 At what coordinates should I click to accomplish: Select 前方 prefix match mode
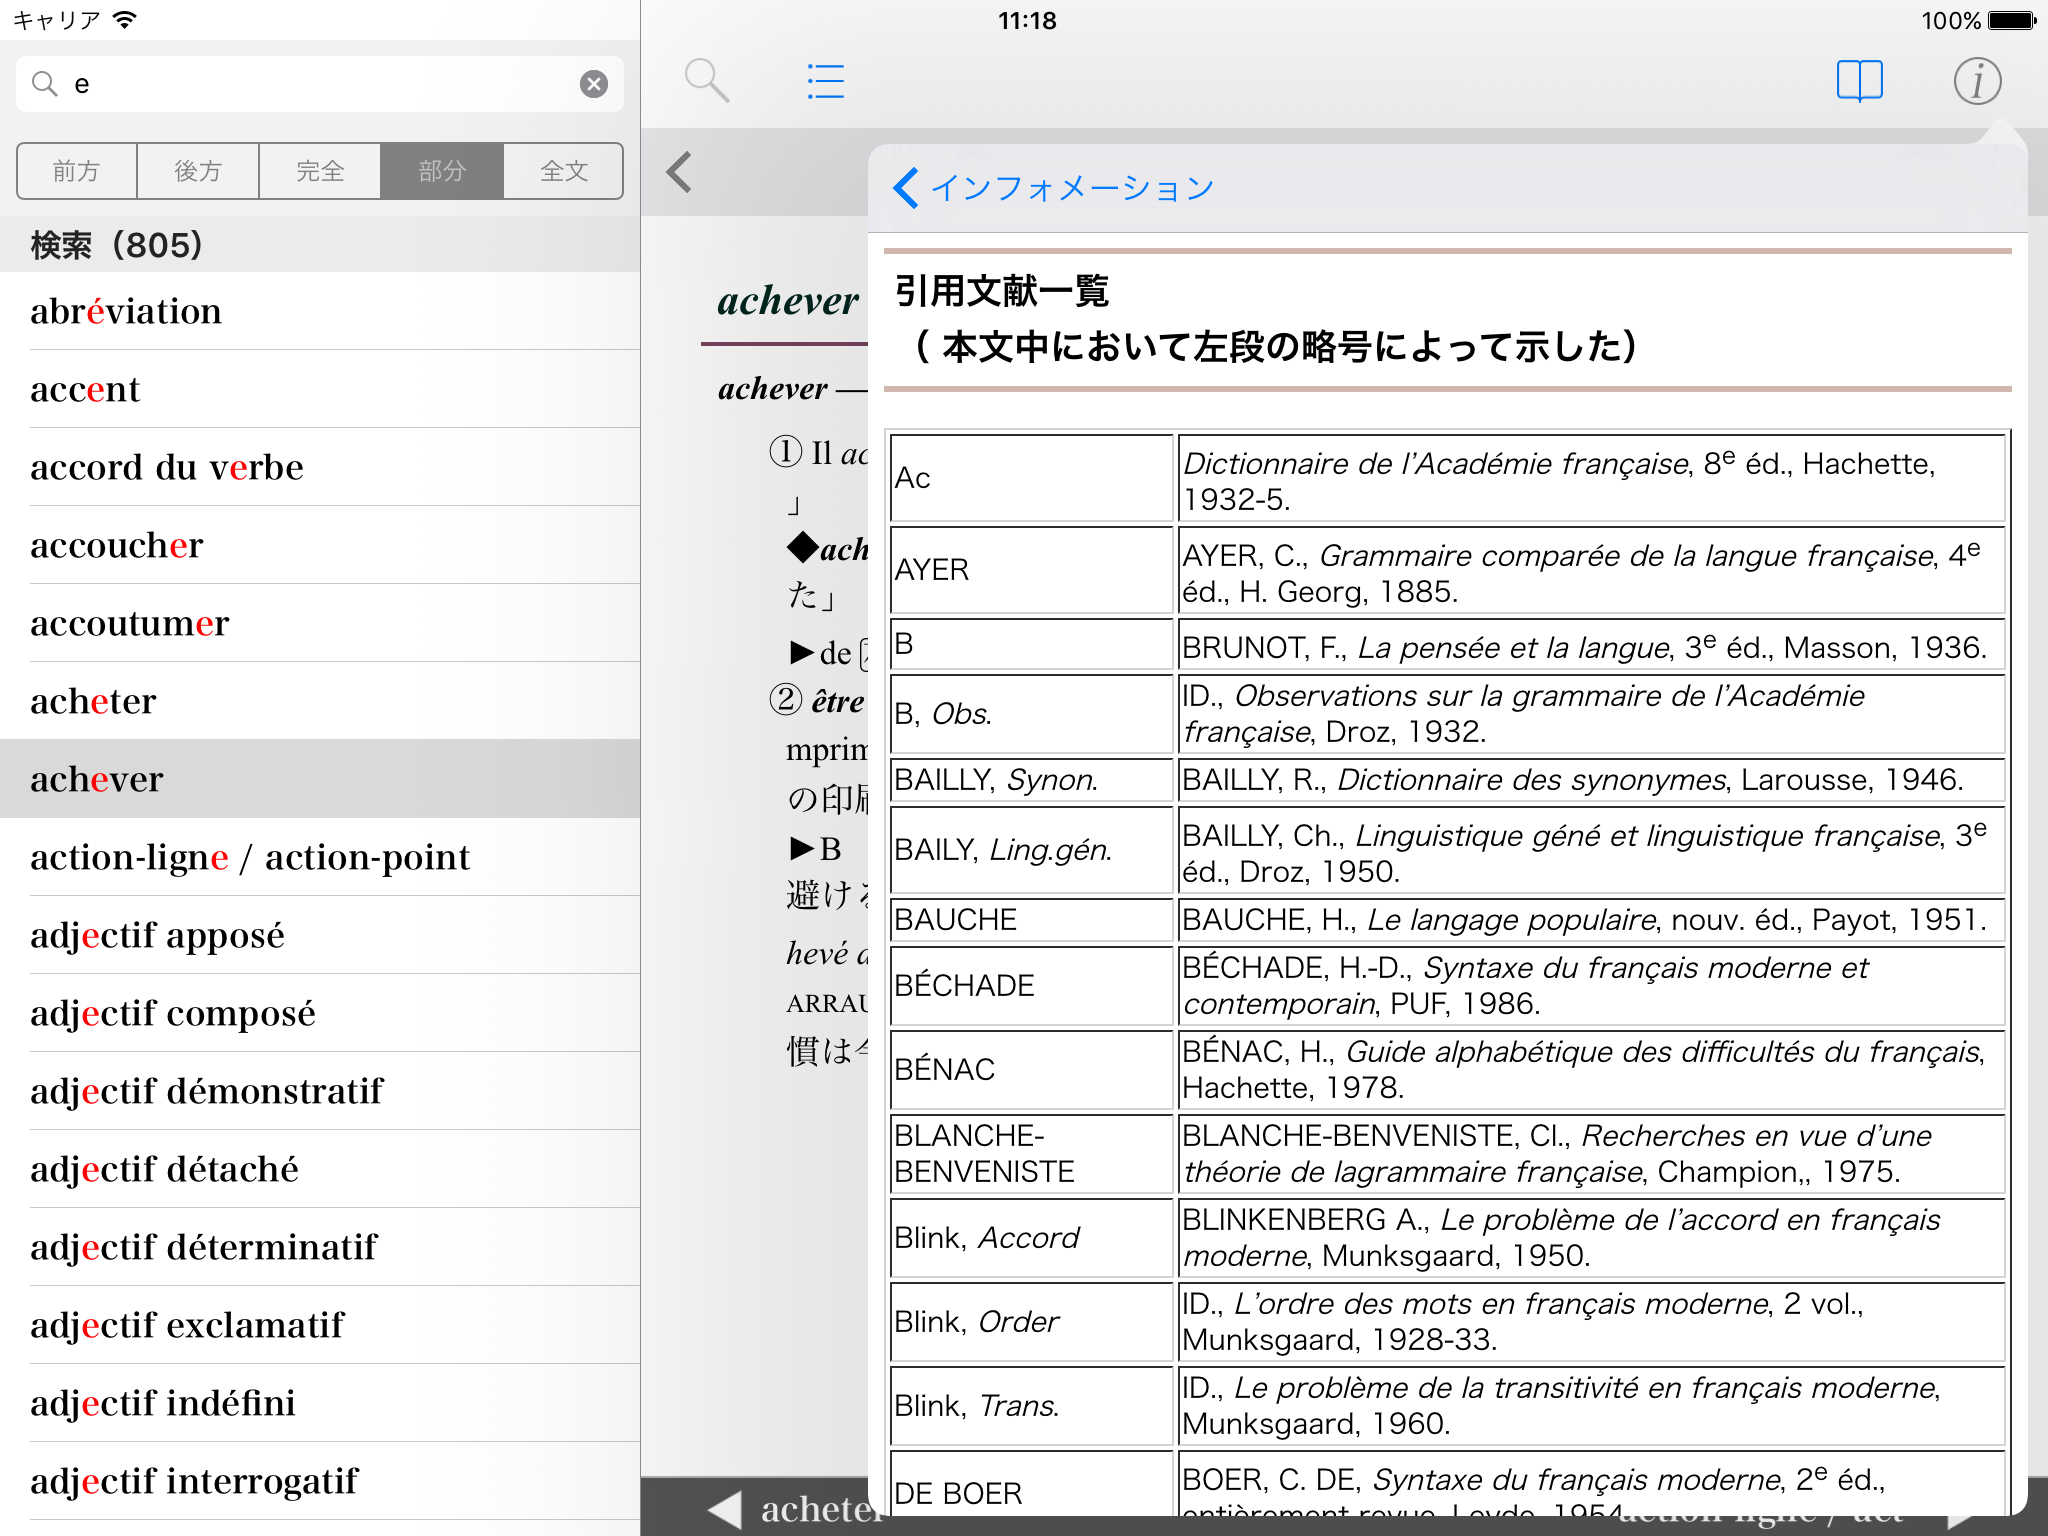(77, 171)
